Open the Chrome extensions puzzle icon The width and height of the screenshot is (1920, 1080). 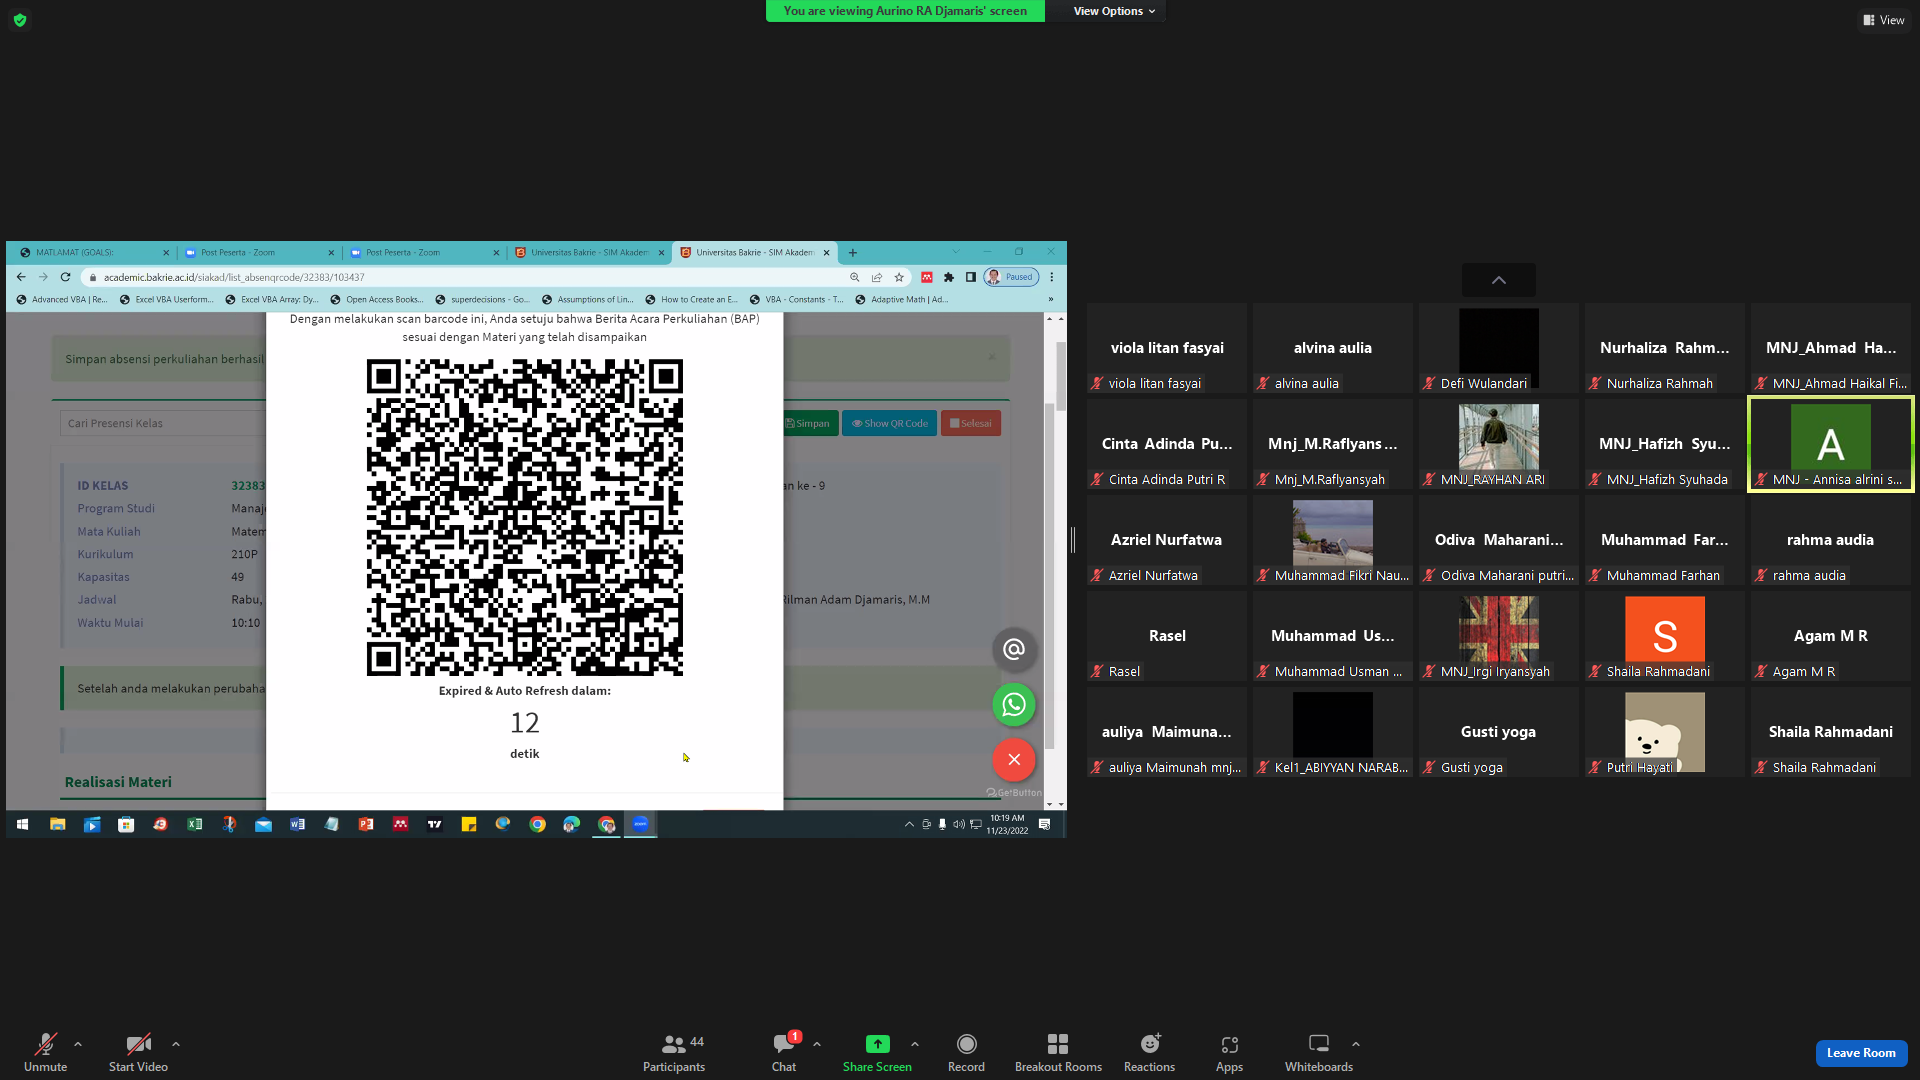[x=949, y=277]
